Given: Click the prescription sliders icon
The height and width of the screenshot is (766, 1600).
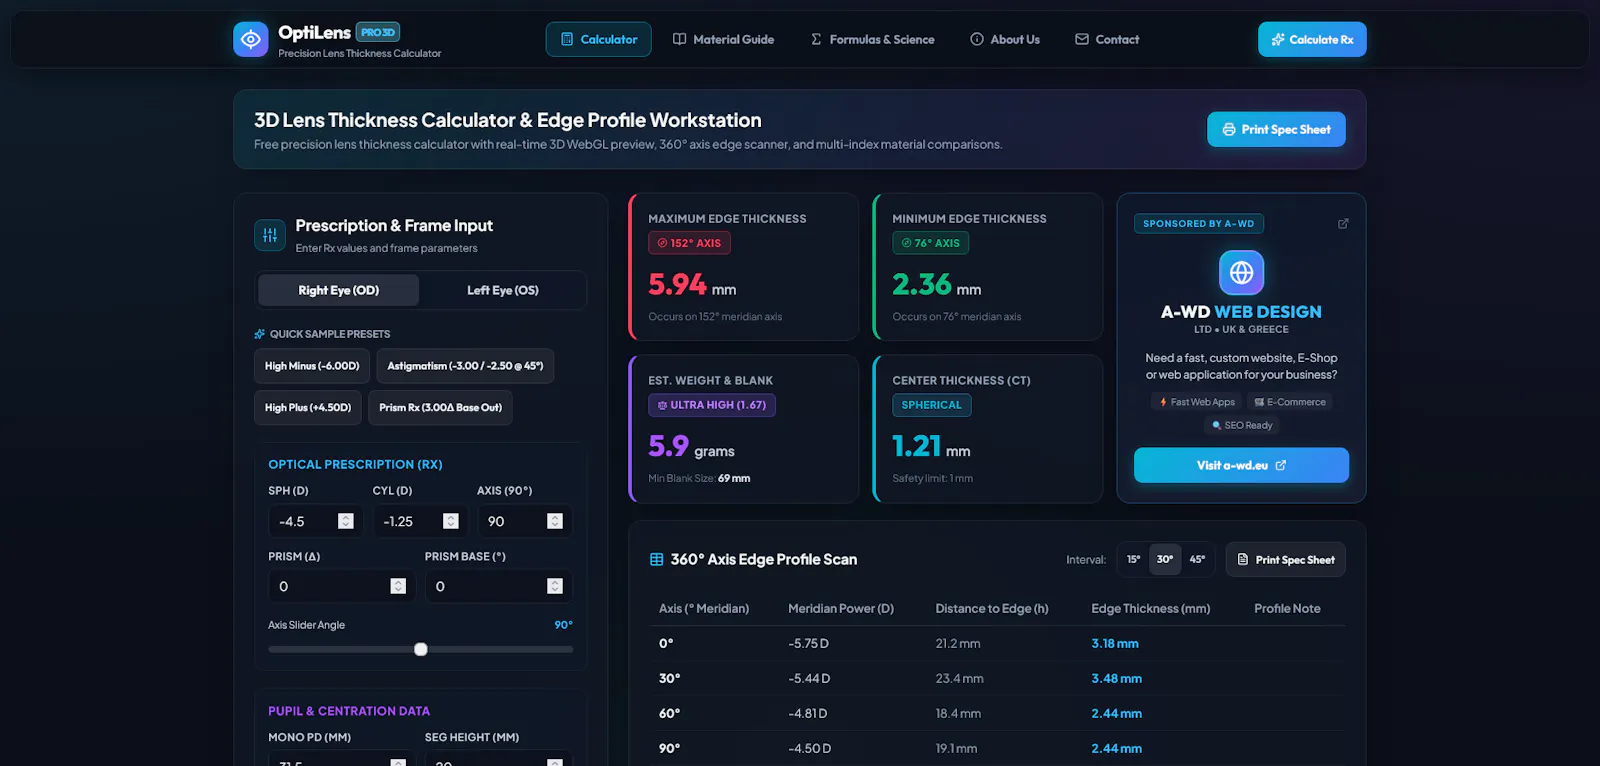Looking at the screenshot, I should [x=270, y=235].
